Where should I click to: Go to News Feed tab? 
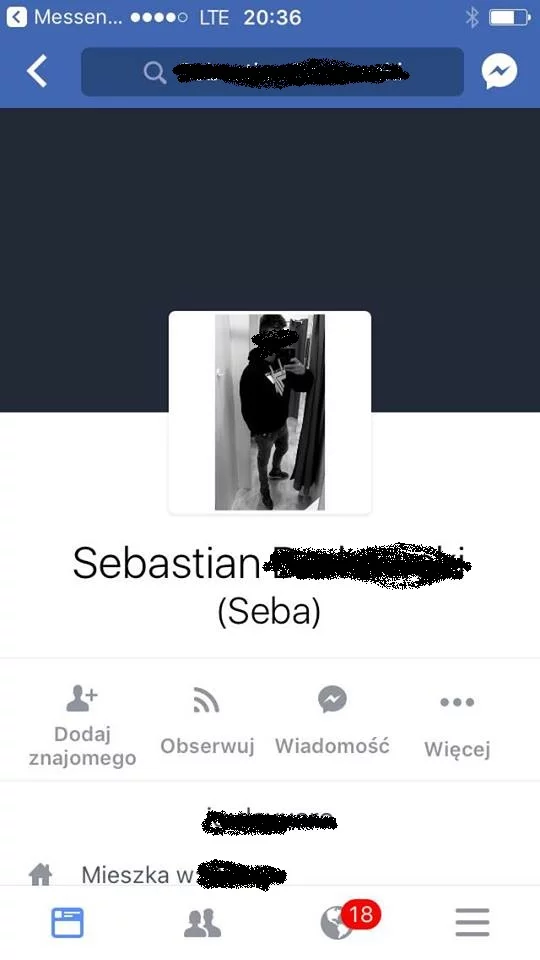[67, 923]
